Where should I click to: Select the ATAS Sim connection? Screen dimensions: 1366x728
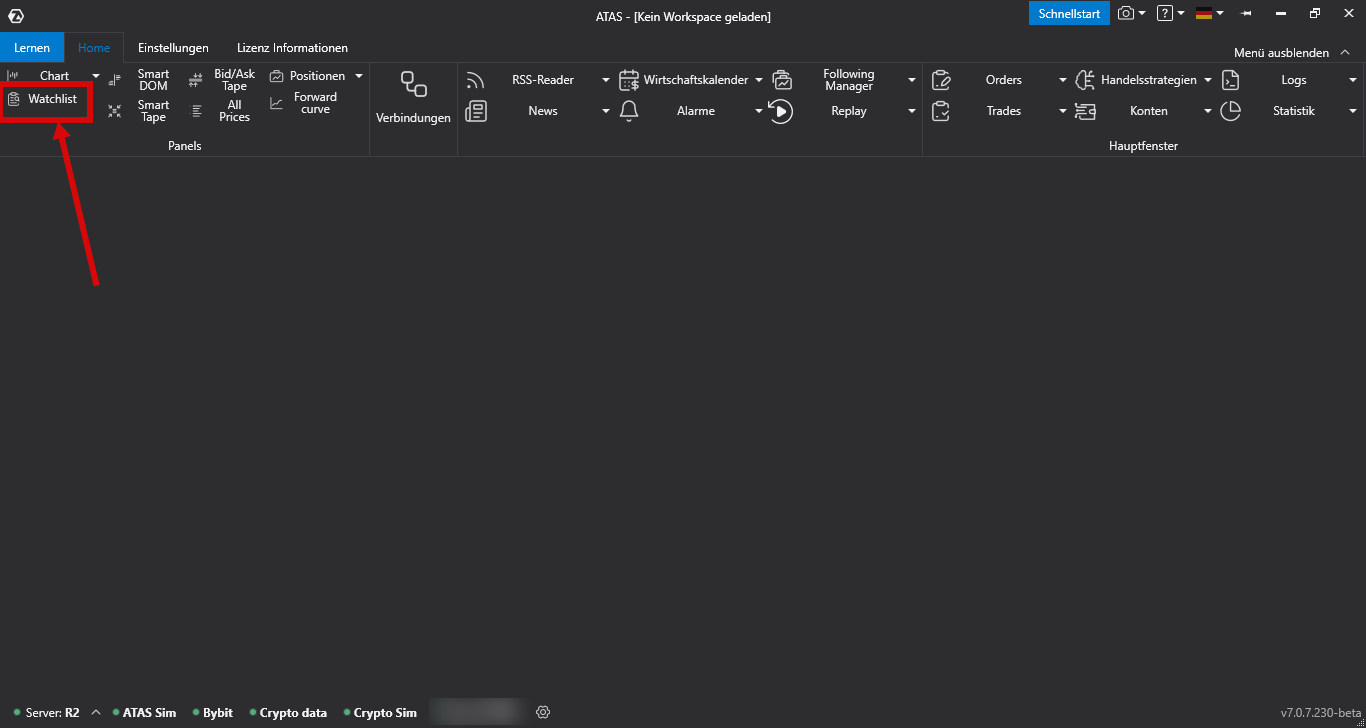click(x=144, y=713)
